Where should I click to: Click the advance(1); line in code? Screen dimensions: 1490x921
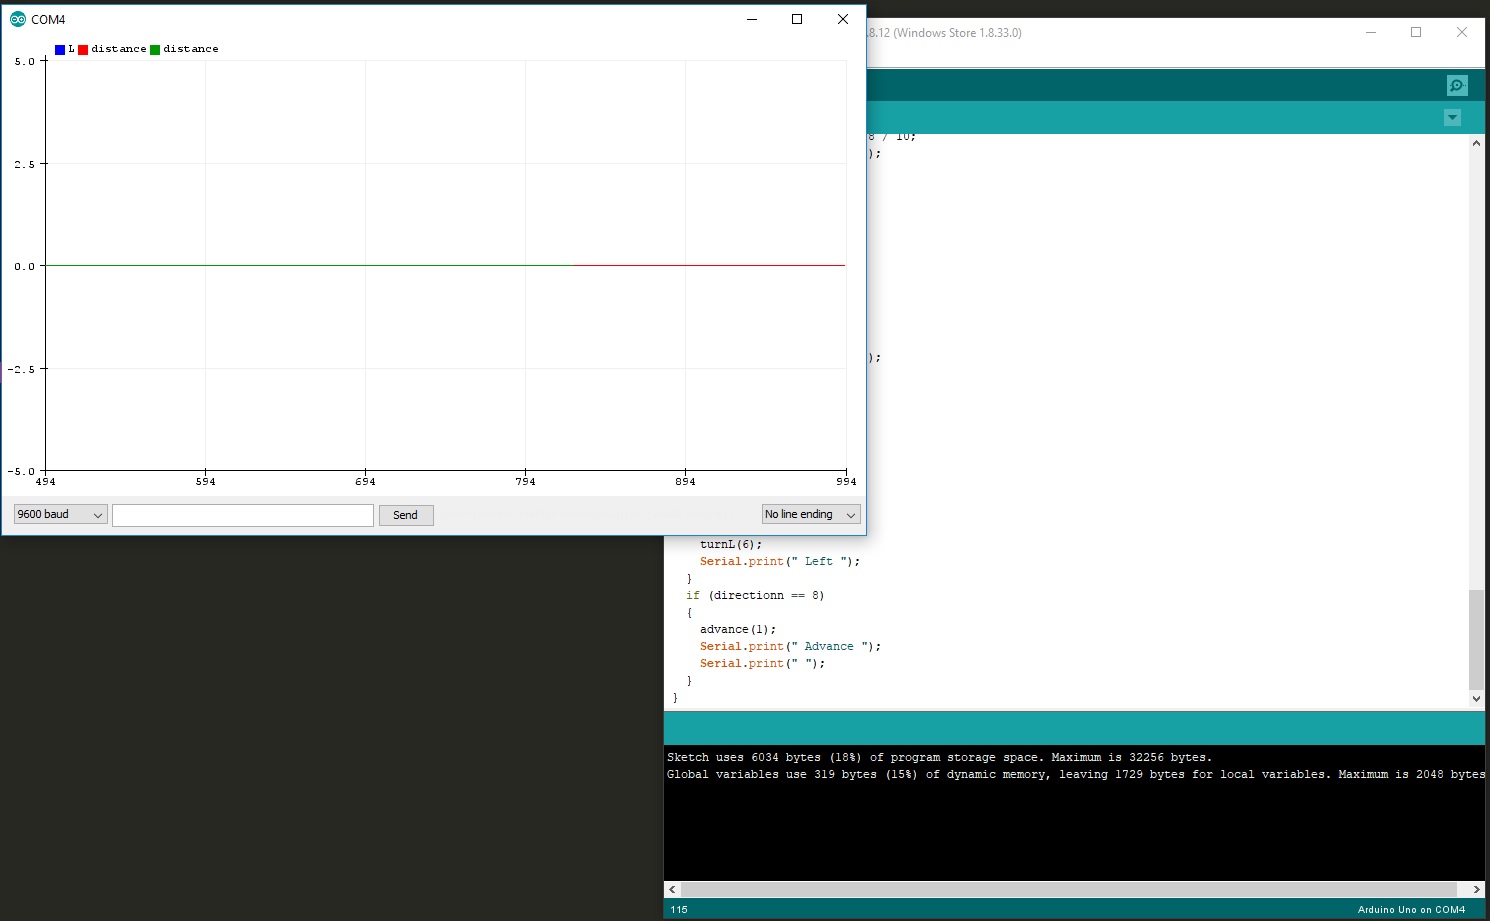(x=738, y=630)
